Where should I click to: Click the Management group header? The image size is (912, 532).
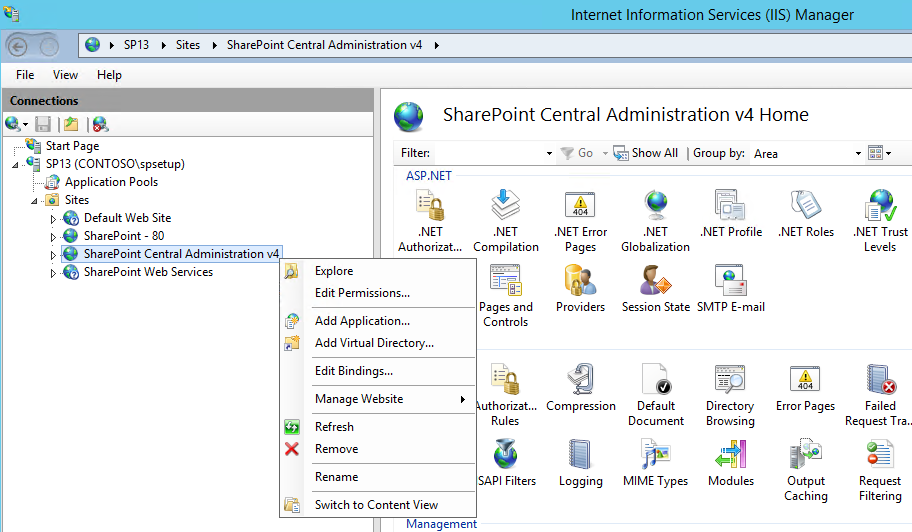pyautogui.click(x=441, y=524)
